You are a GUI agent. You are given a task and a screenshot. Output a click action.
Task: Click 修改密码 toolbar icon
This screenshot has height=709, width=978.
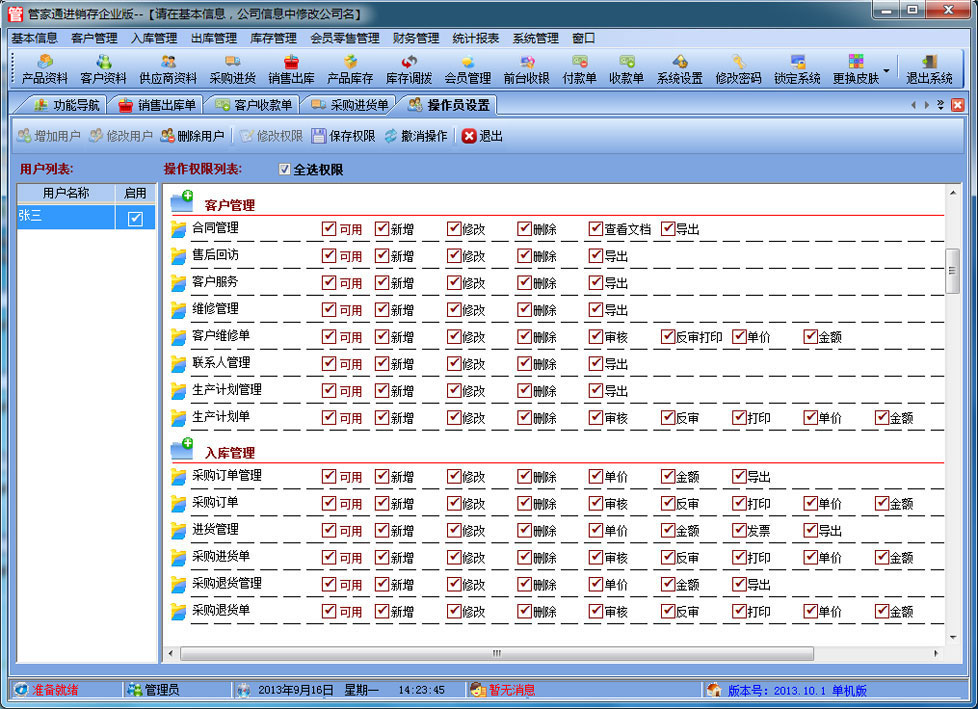pos(738,69)
